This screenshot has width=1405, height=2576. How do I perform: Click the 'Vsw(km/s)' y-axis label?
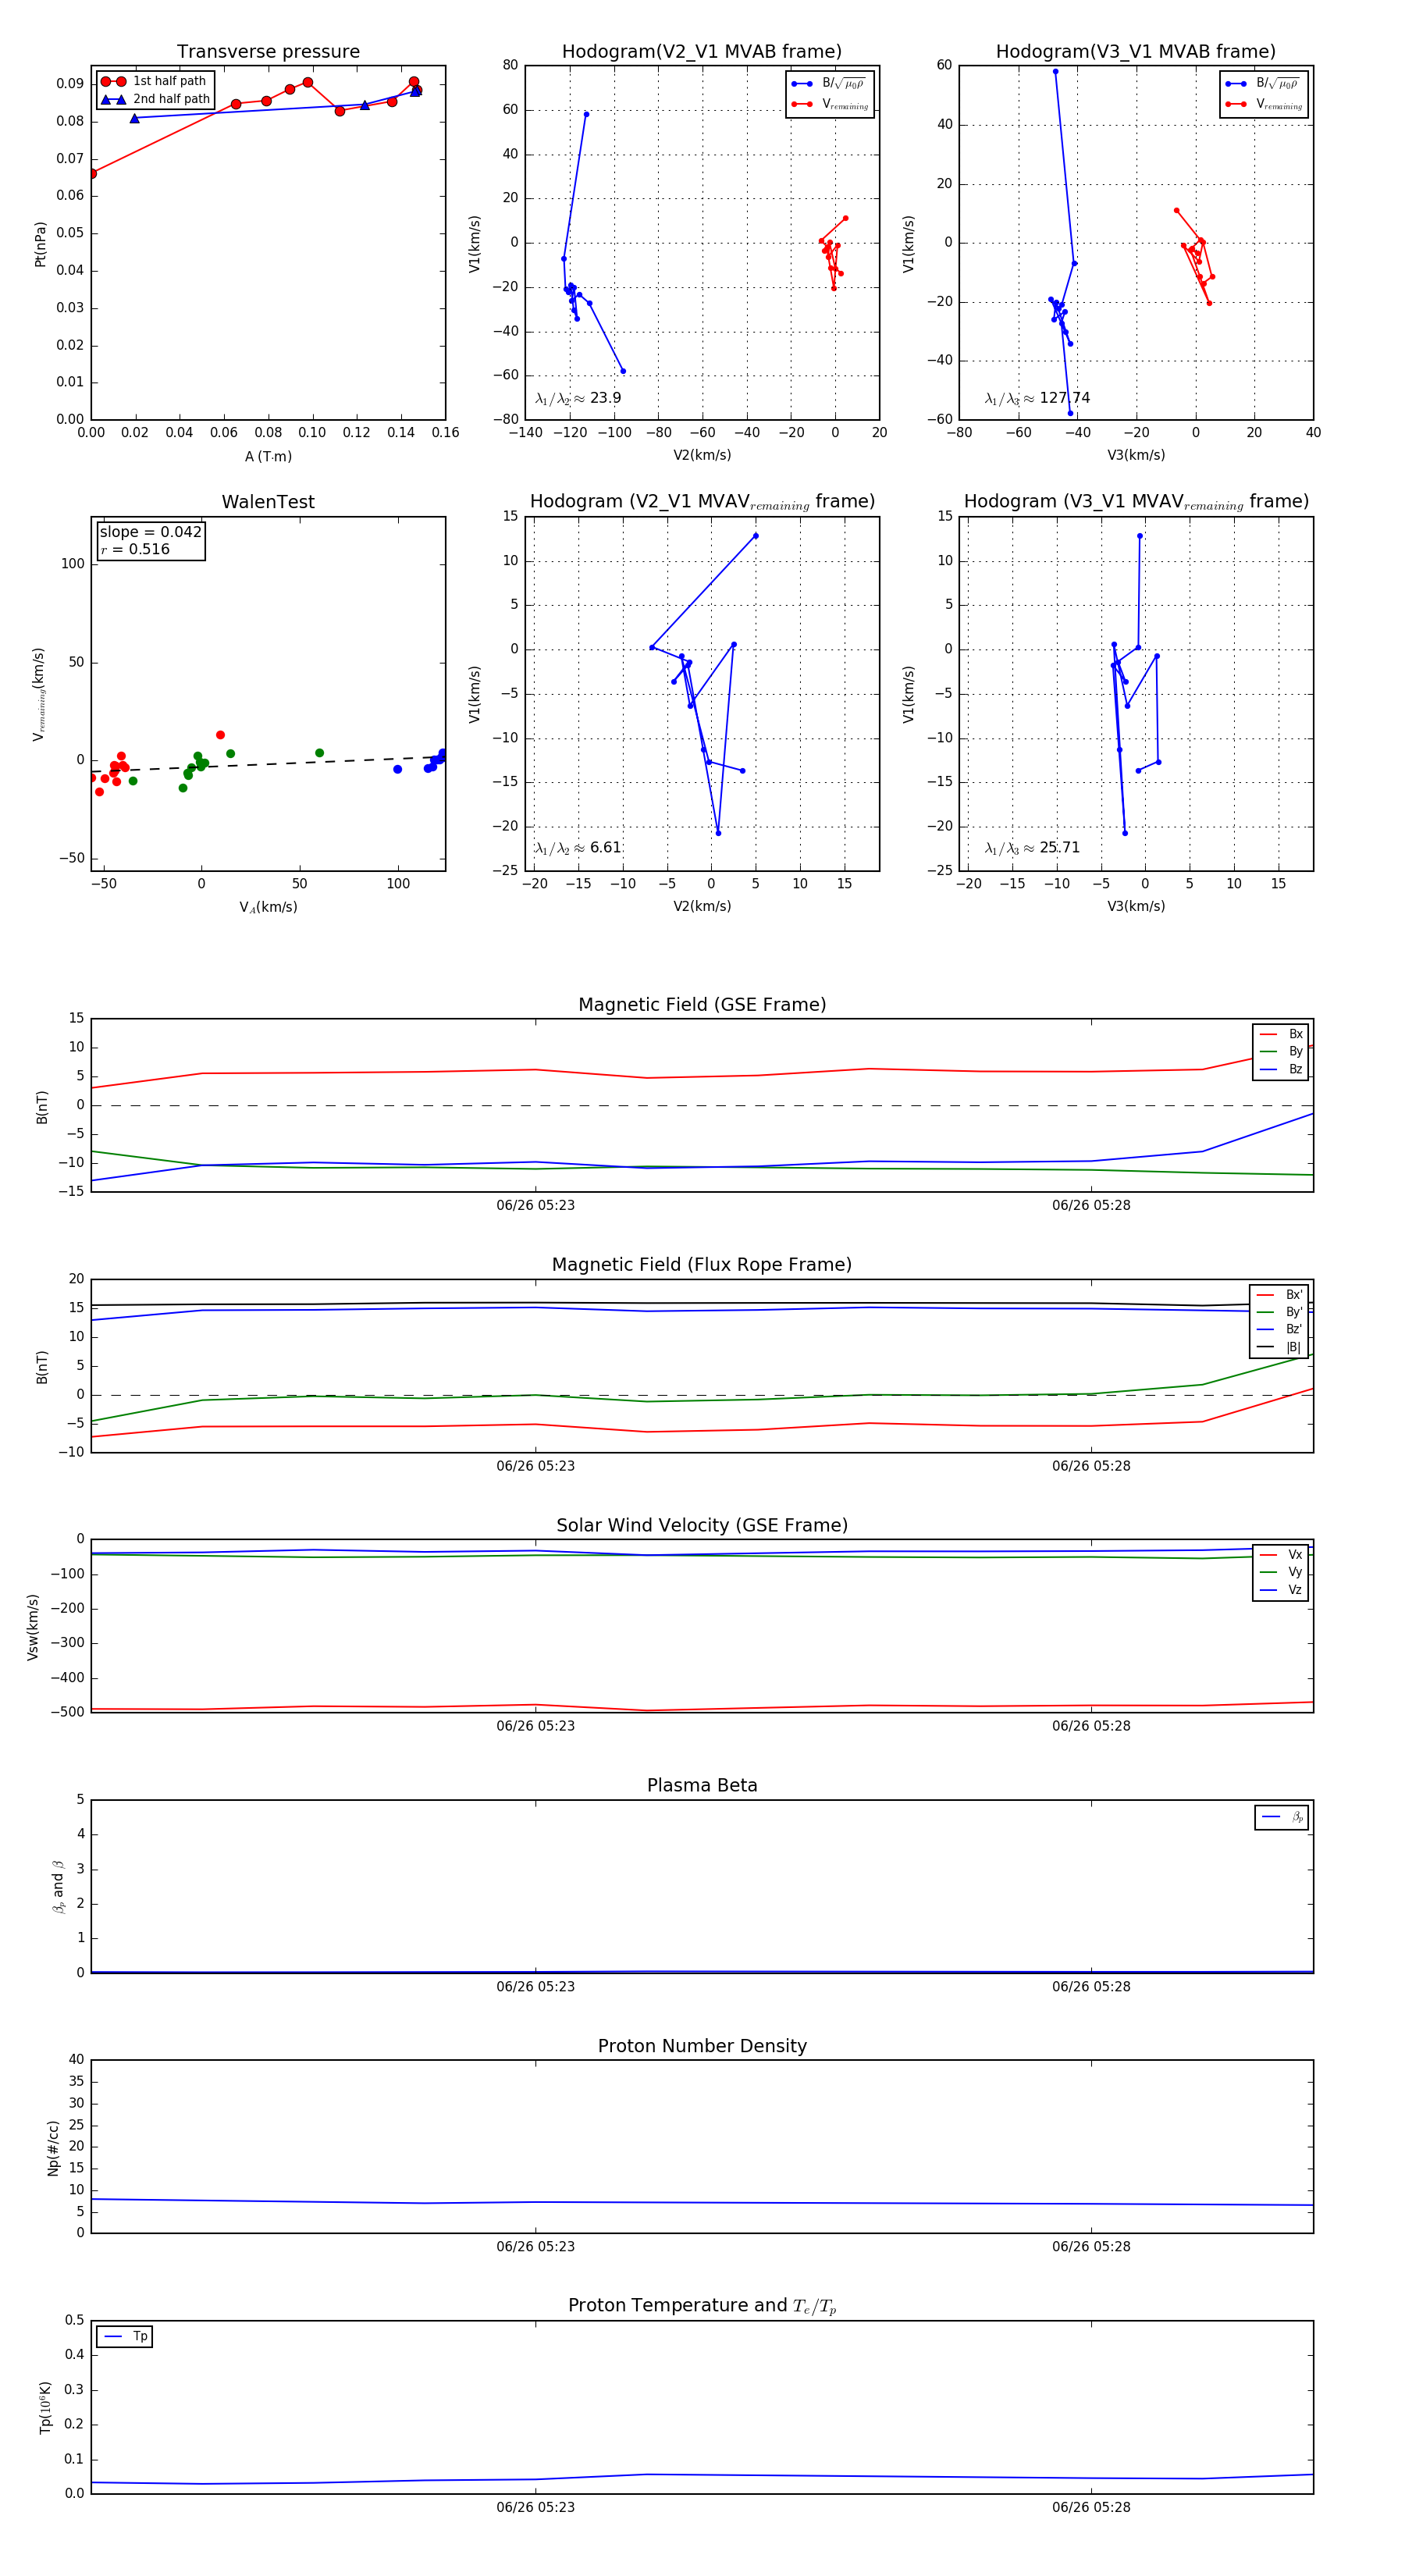point(33,1627)
